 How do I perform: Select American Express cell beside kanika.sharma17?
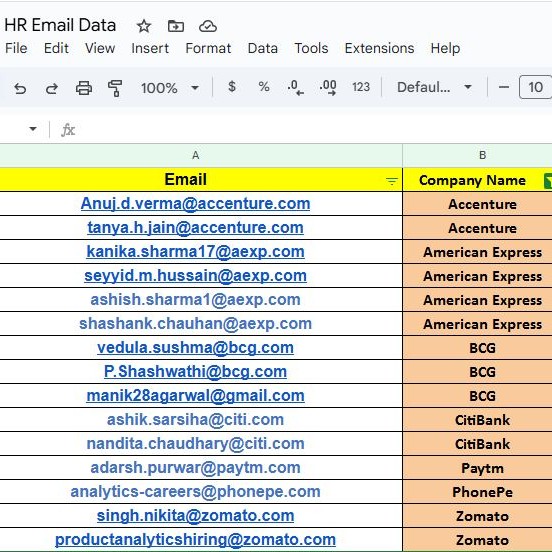pos(478,252)
